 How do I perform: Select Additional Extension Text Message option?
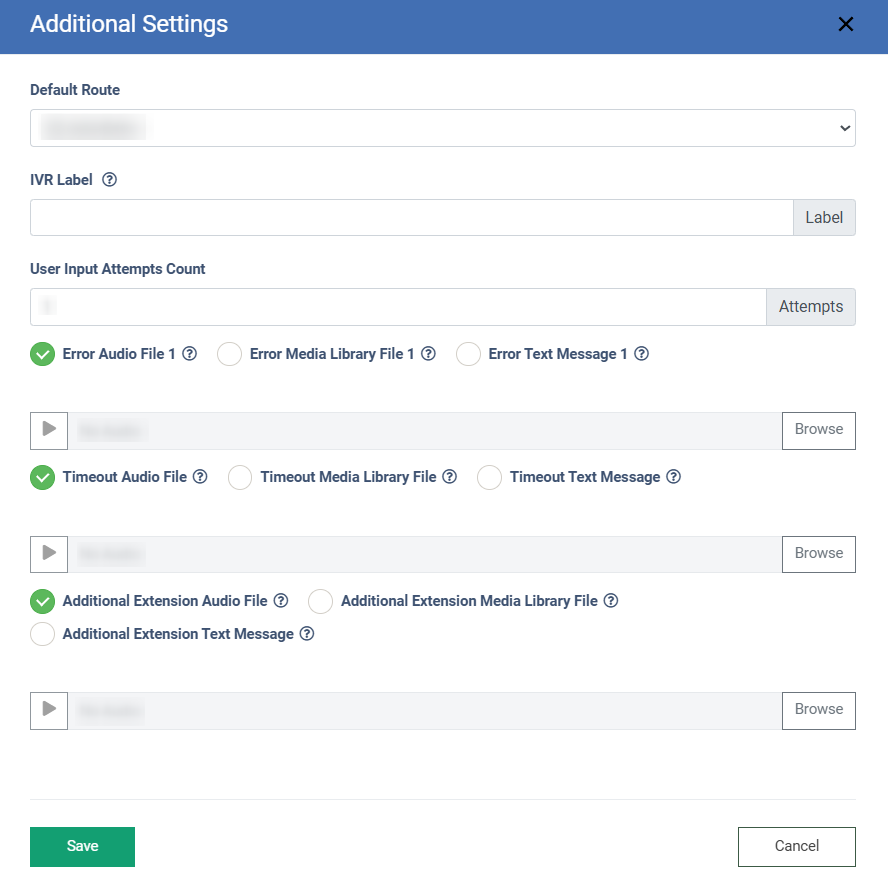(x=43, y=635)
